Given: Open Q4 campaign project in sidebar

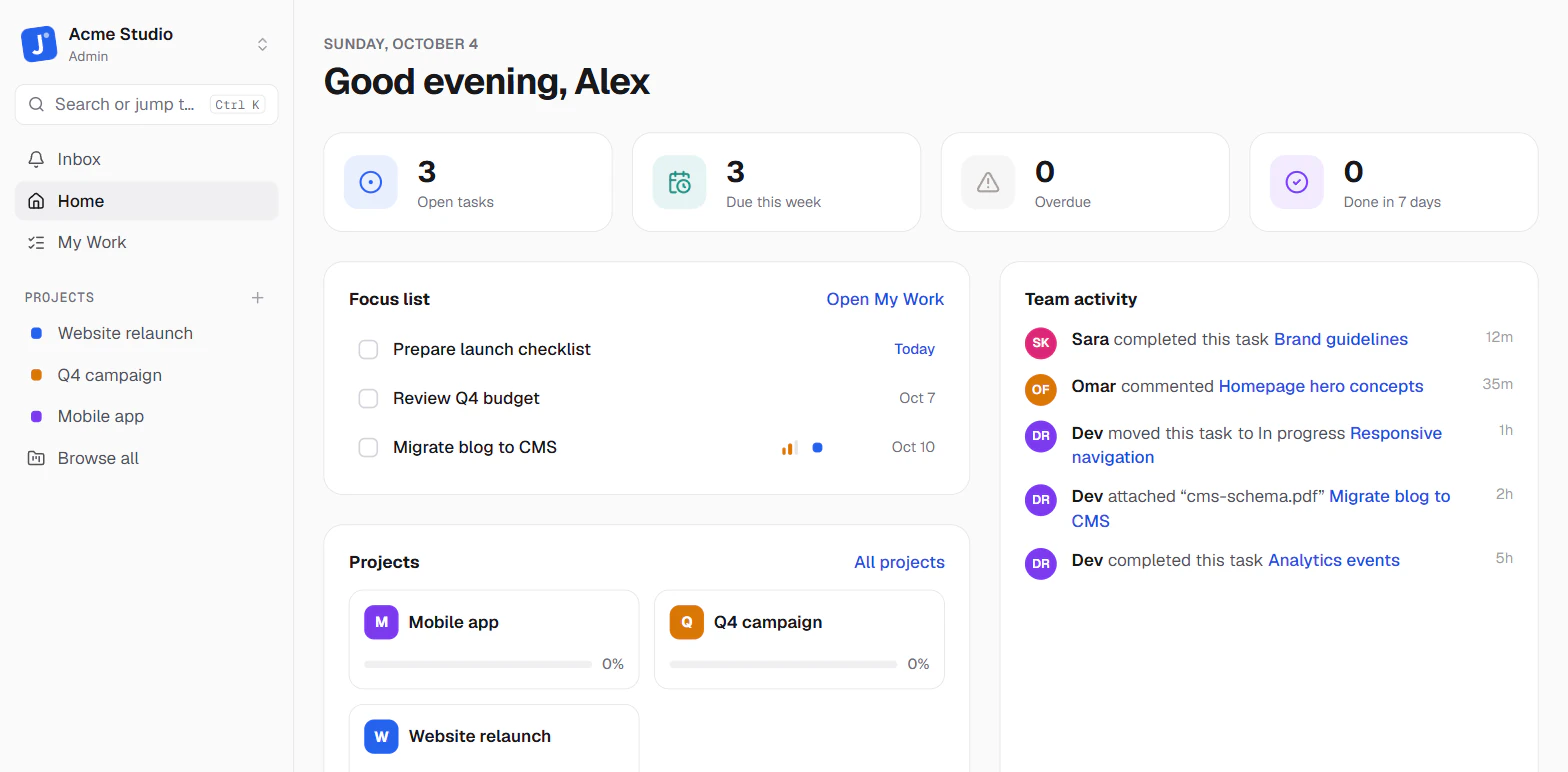Looking at the screenshot, I should tap(147, 375).
